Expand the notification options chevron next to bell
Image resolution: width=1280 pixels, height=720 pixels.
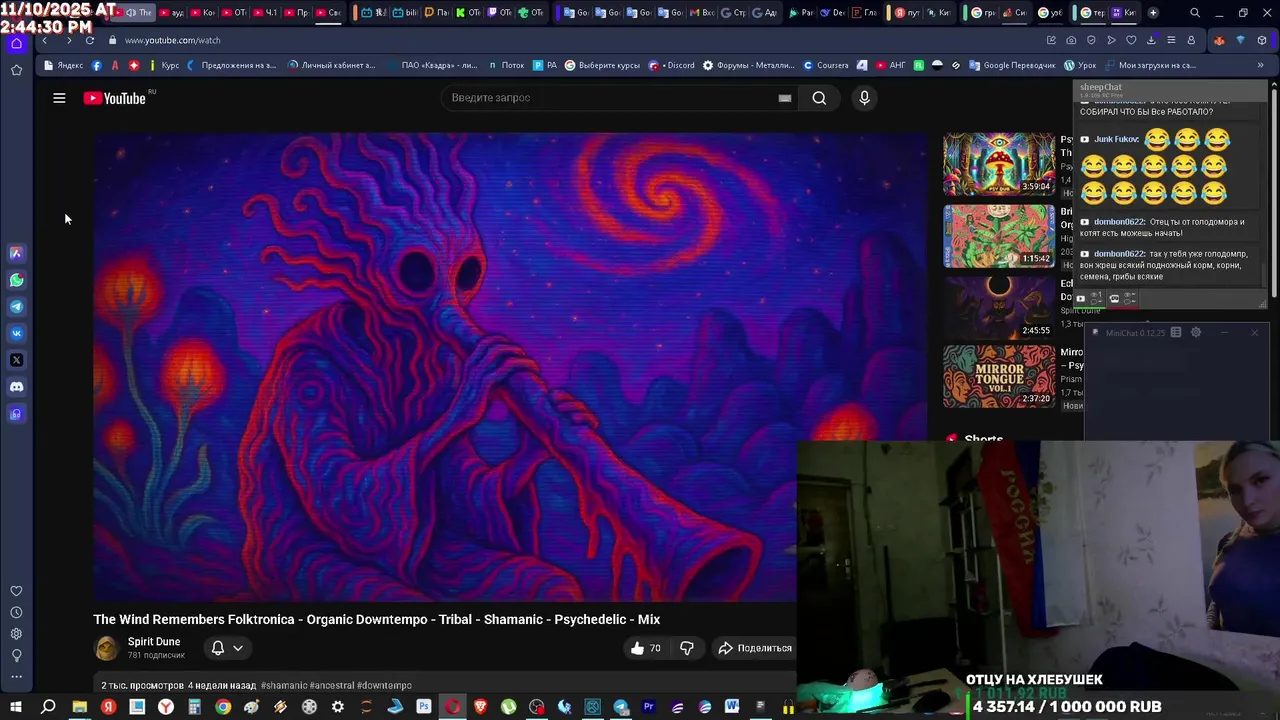238,648
